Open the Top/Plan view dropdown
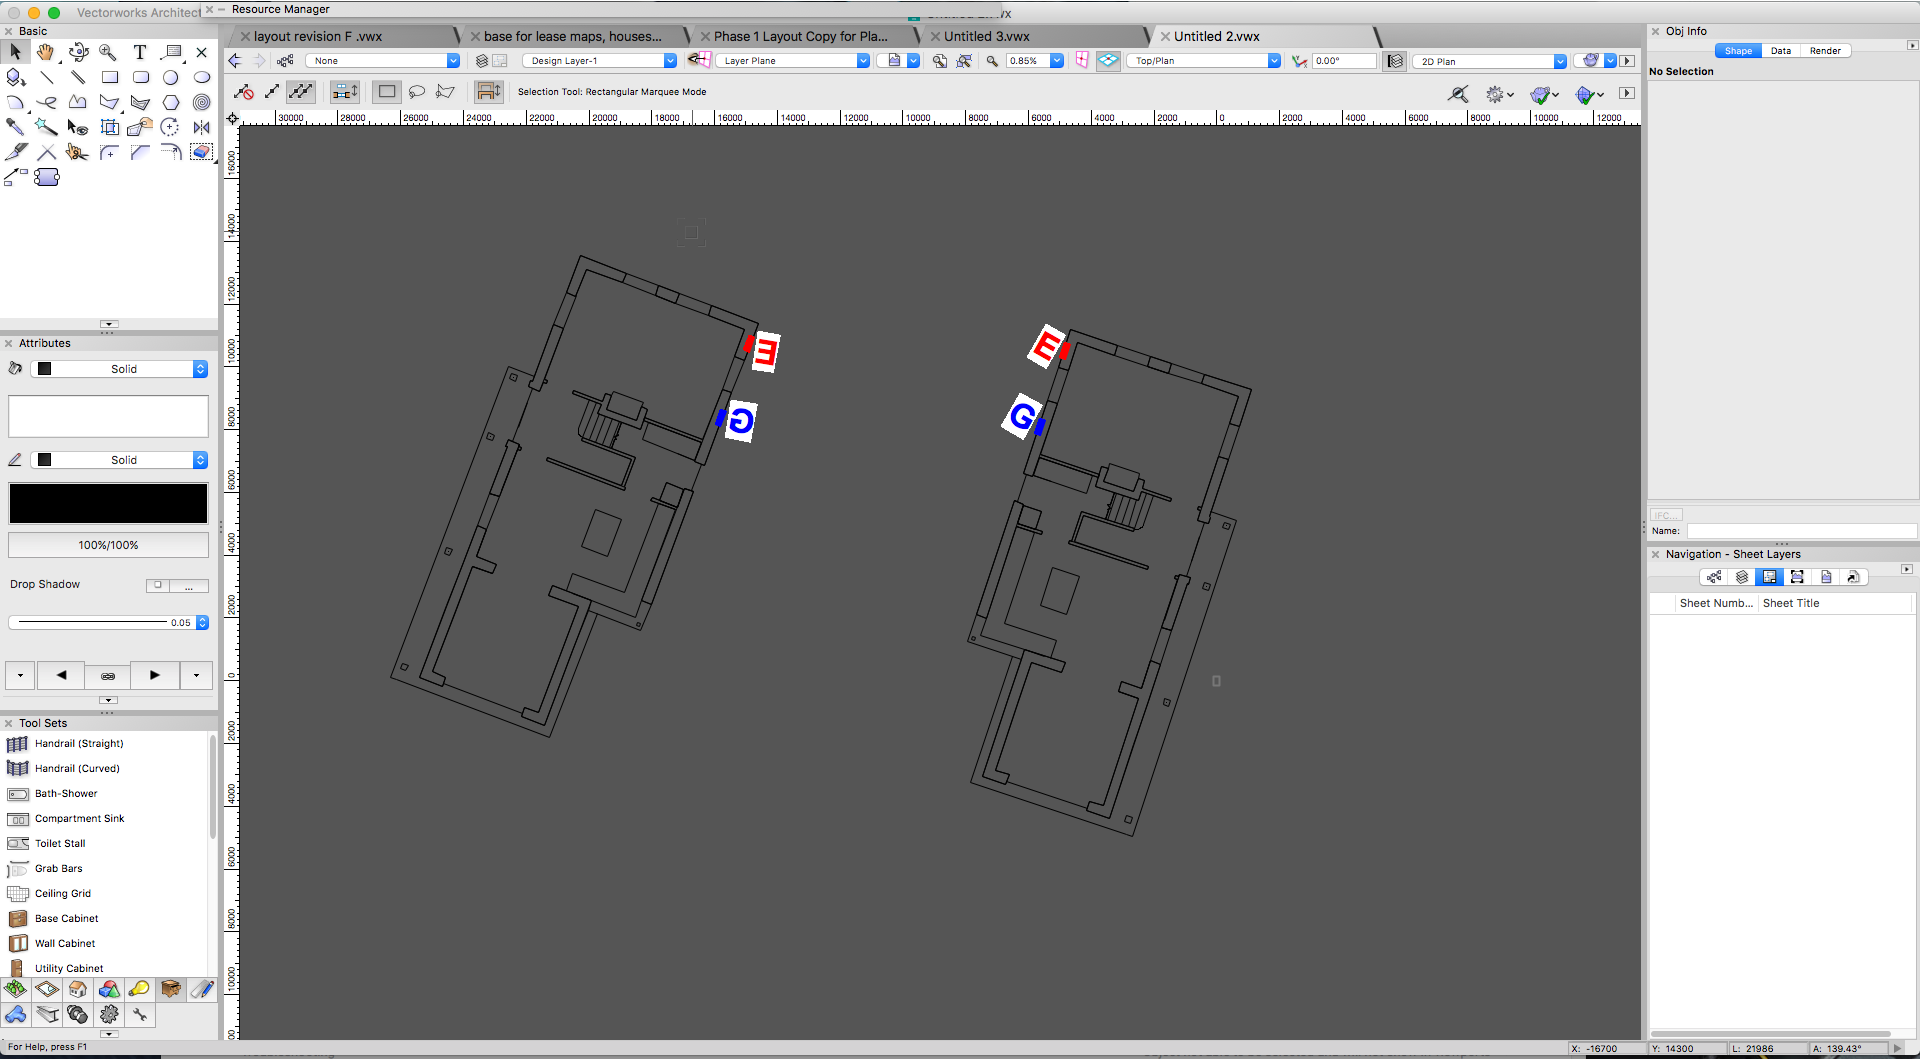 click(x=1205, y=61)
